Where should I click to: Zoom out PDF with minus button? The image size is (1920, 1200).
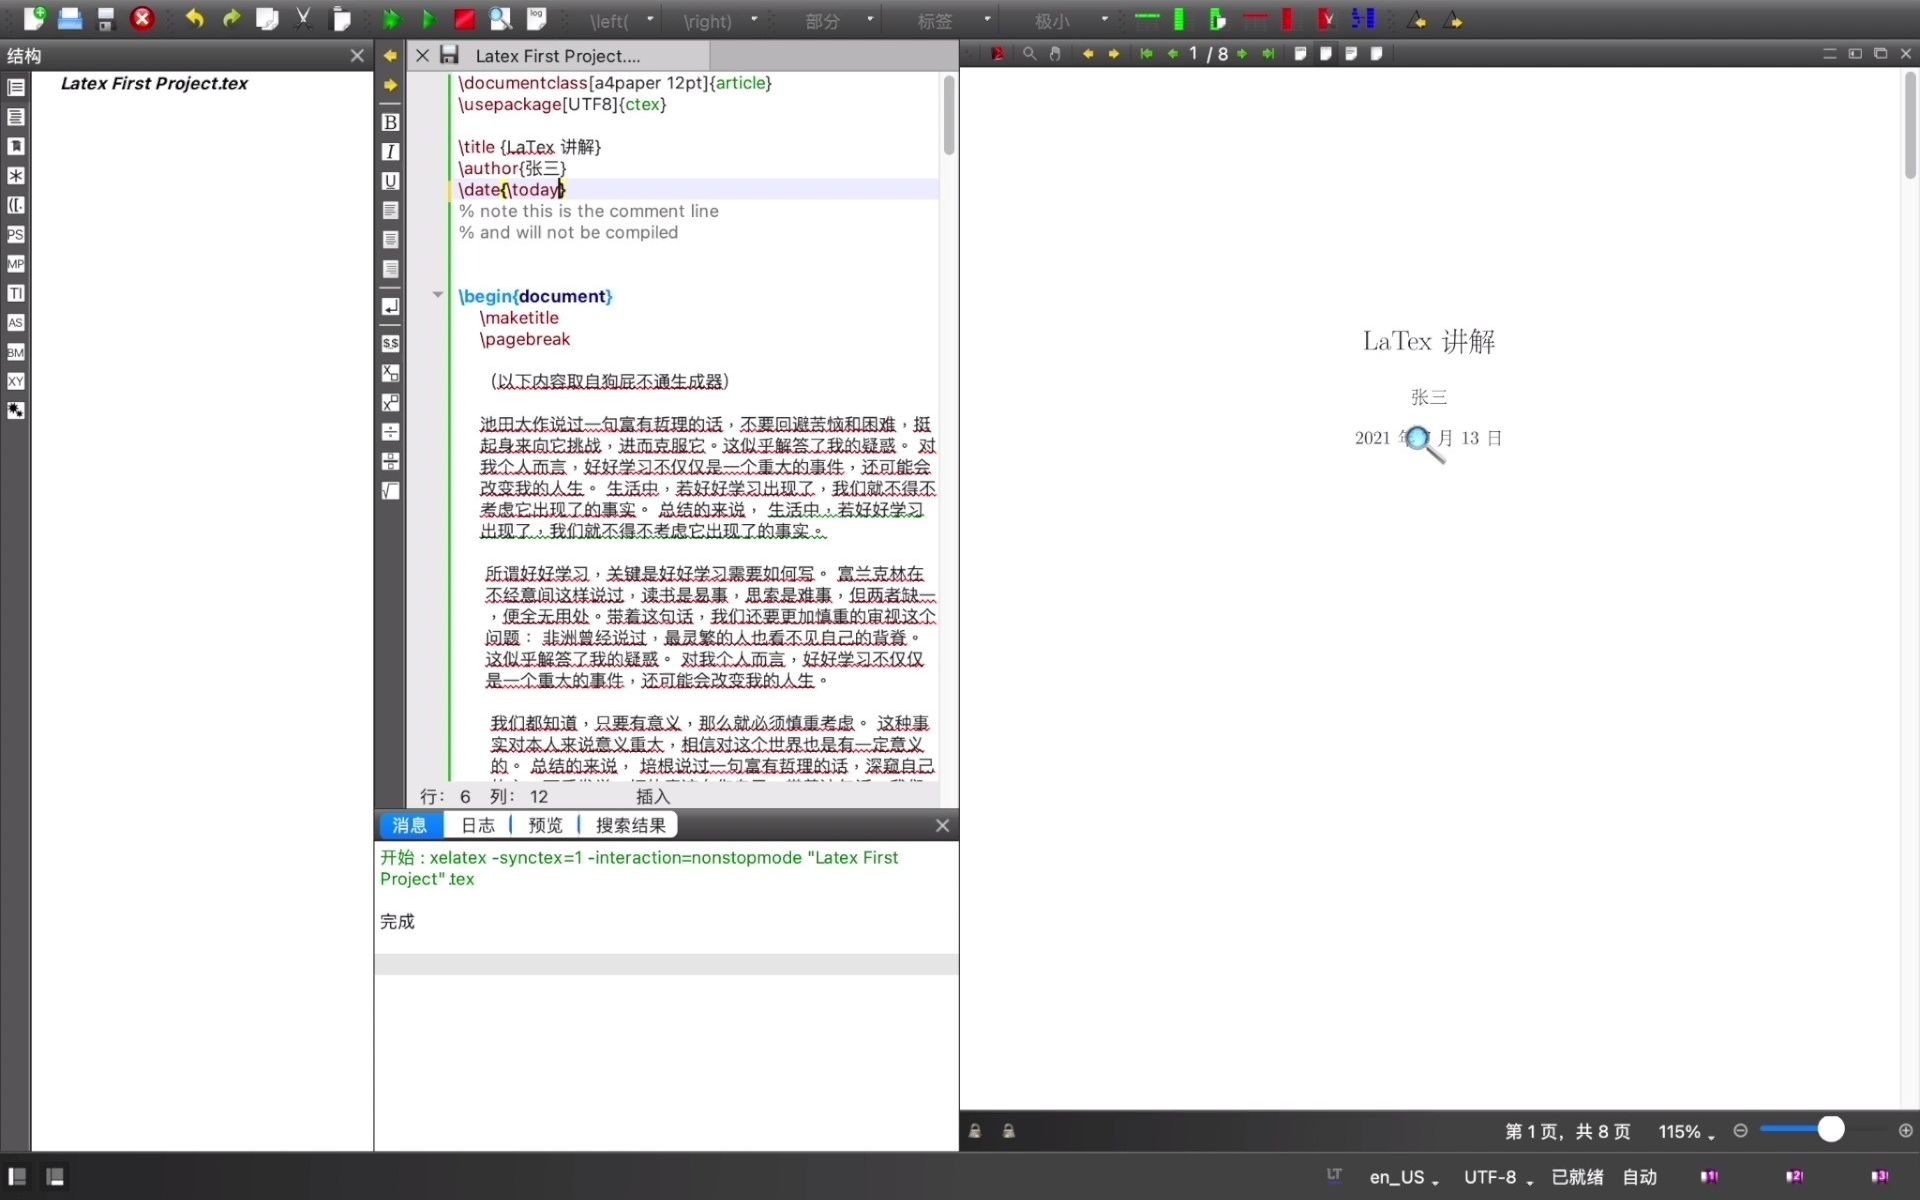click(1740, 1130)
